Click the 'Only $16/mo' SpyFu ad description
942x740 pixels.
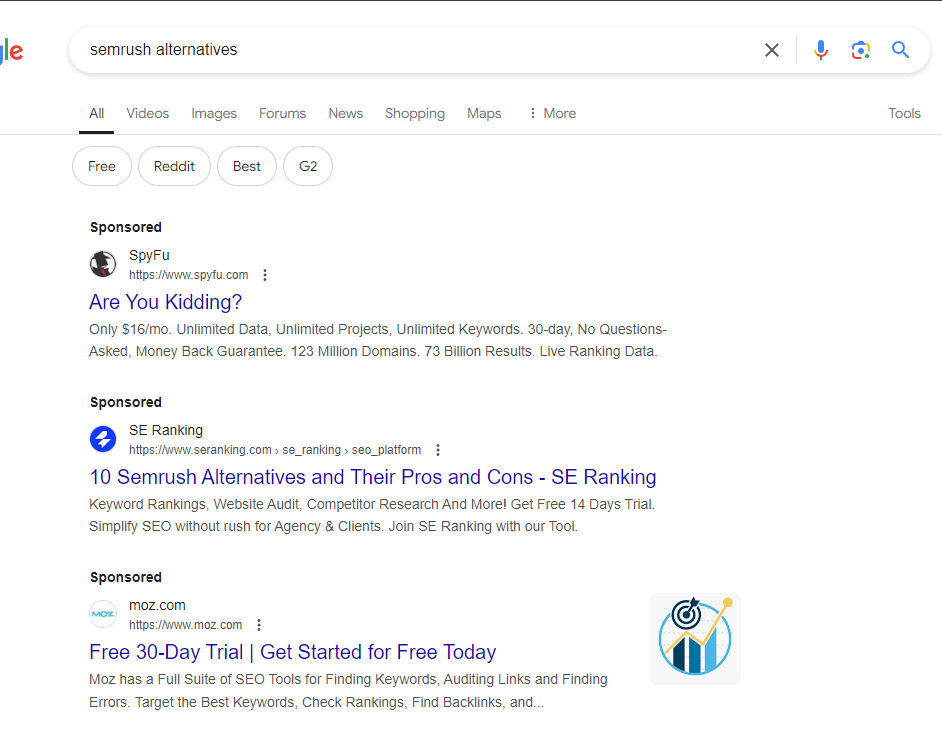tap(378, 341)
